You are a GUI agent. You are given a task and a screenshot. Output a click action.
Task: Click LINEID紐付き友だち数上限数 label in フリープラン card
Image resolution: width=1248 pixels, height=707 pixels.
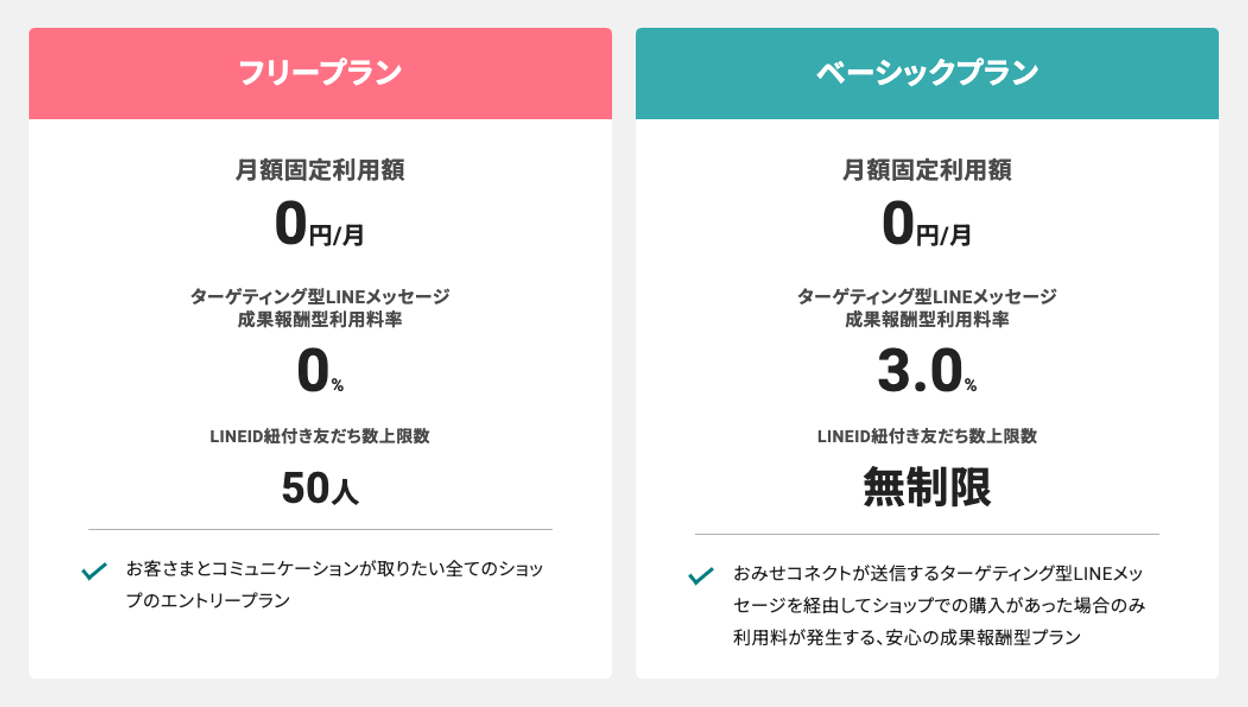320,436
